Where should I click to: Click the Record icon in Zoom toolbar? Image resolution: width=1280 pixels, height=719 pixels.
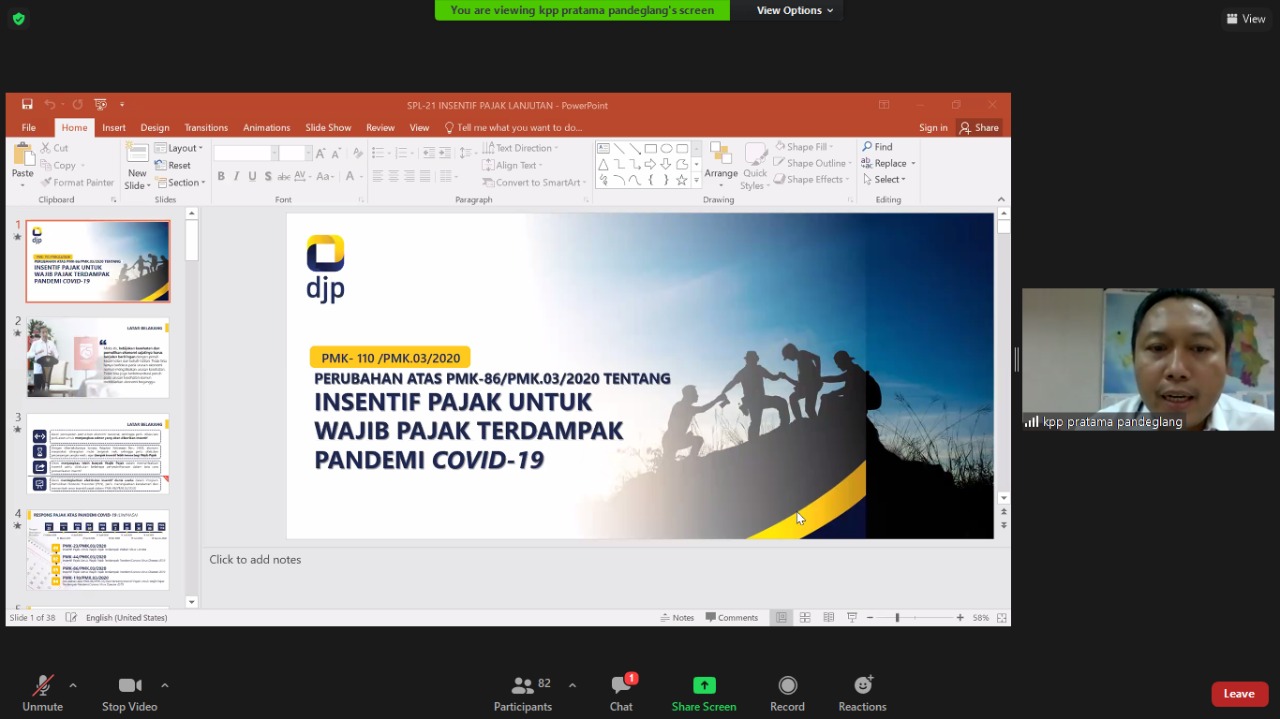pos(787,686)
